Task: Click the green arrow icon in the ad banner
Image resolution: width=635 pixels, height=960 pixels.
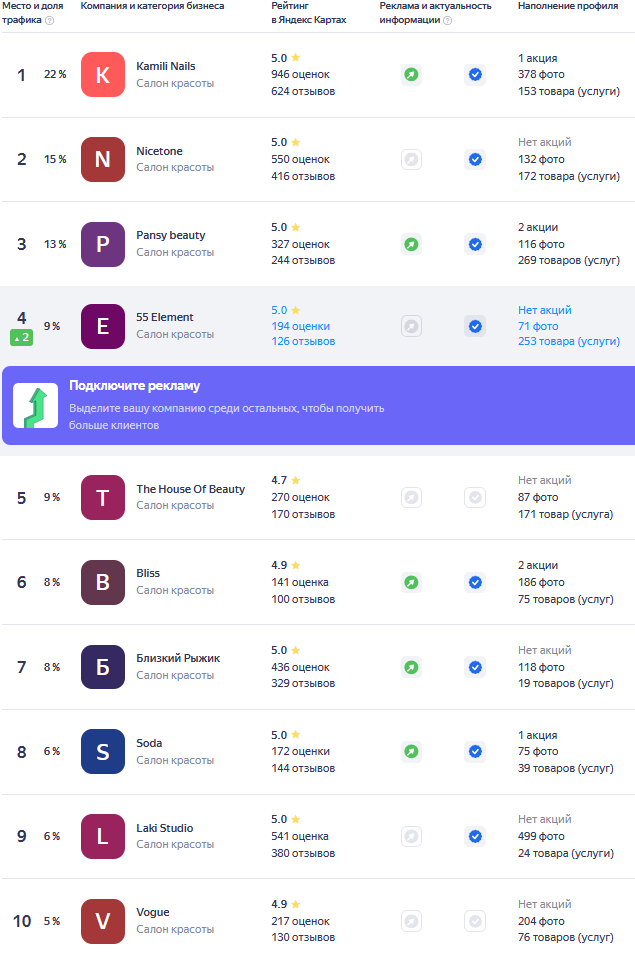Action: pyautogui.click(x=36, y=405)
